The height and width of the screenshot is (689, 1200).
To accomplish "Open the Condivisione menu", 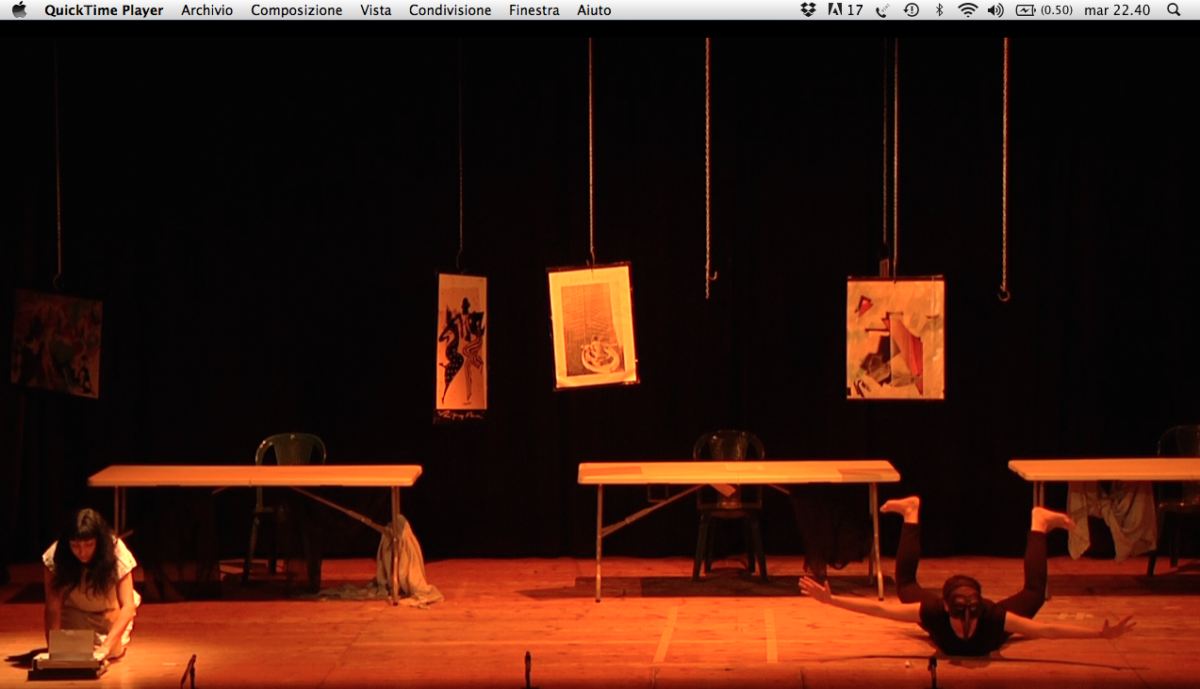I will point(450,10).
